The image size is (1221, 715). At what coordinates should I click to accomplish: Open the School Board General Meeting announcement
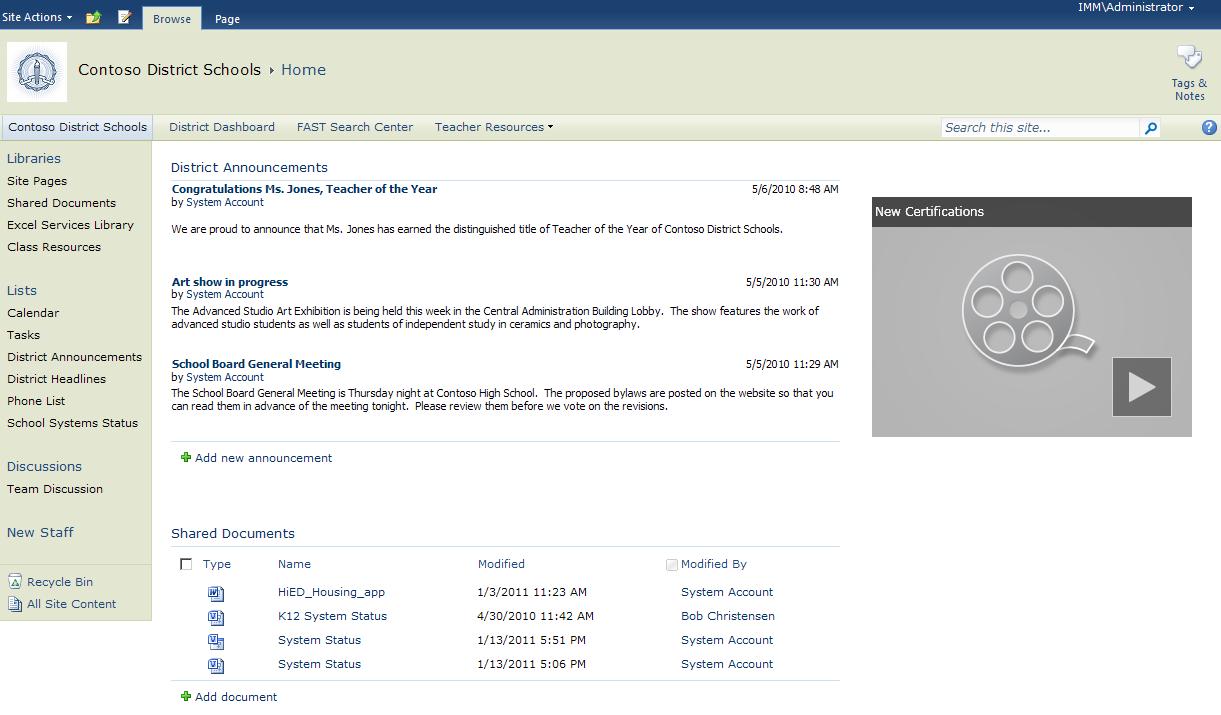click(256, 364)
